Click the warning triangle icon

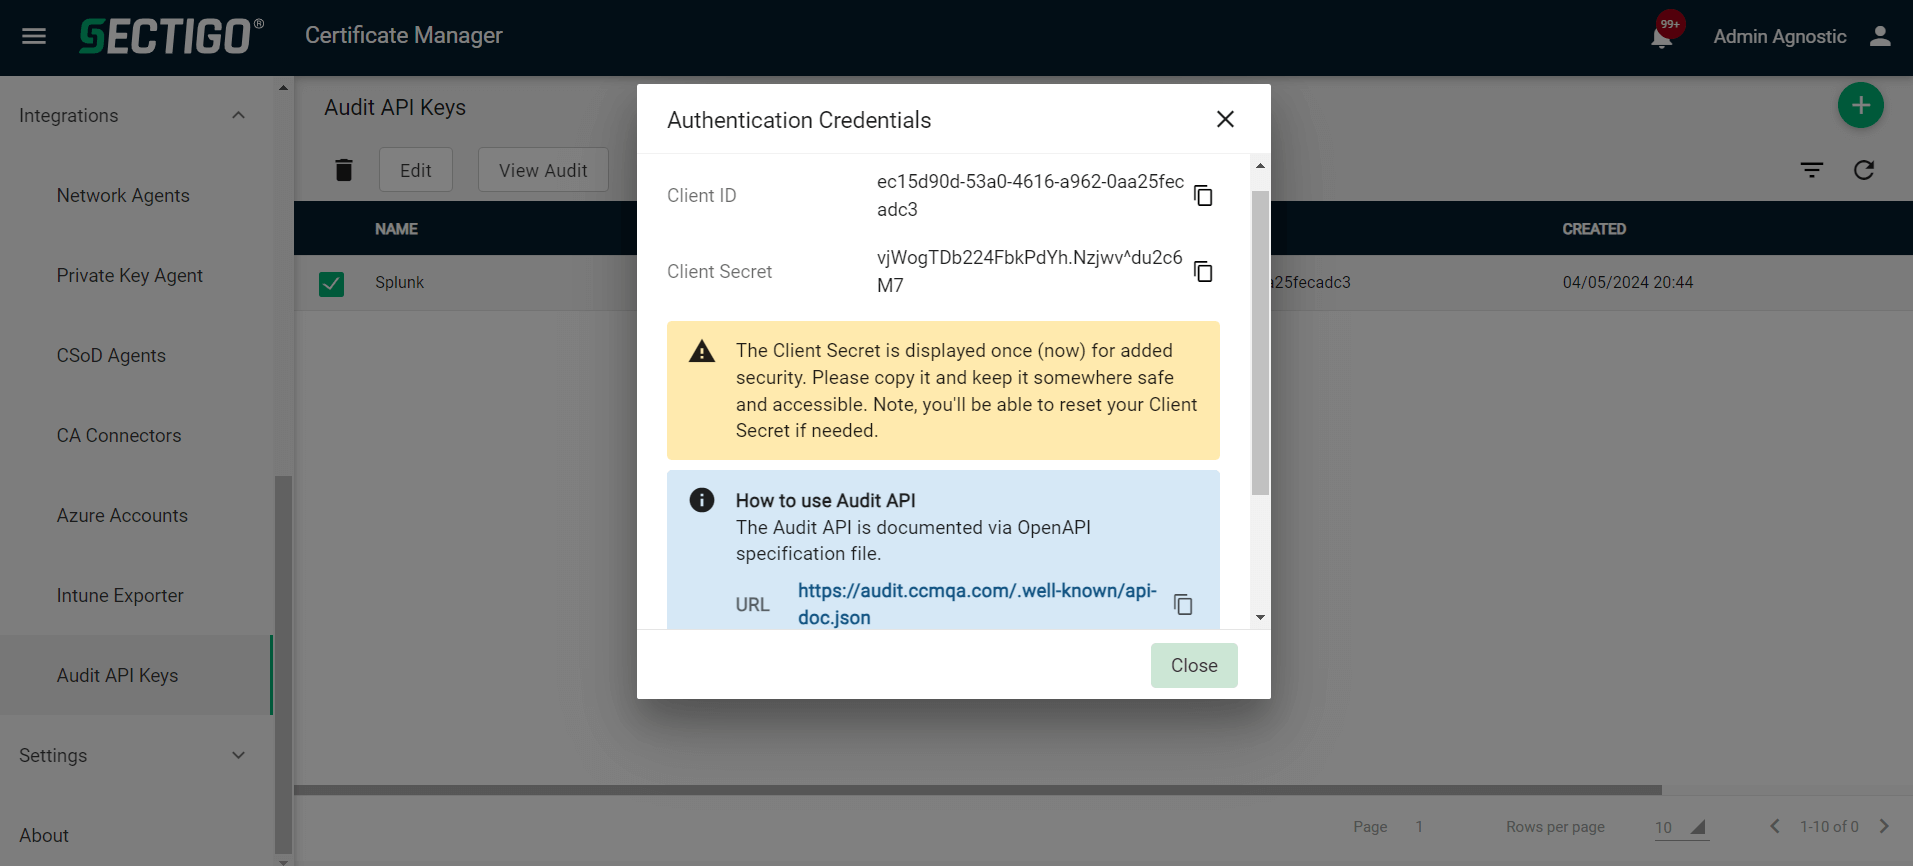click(702, 351)
